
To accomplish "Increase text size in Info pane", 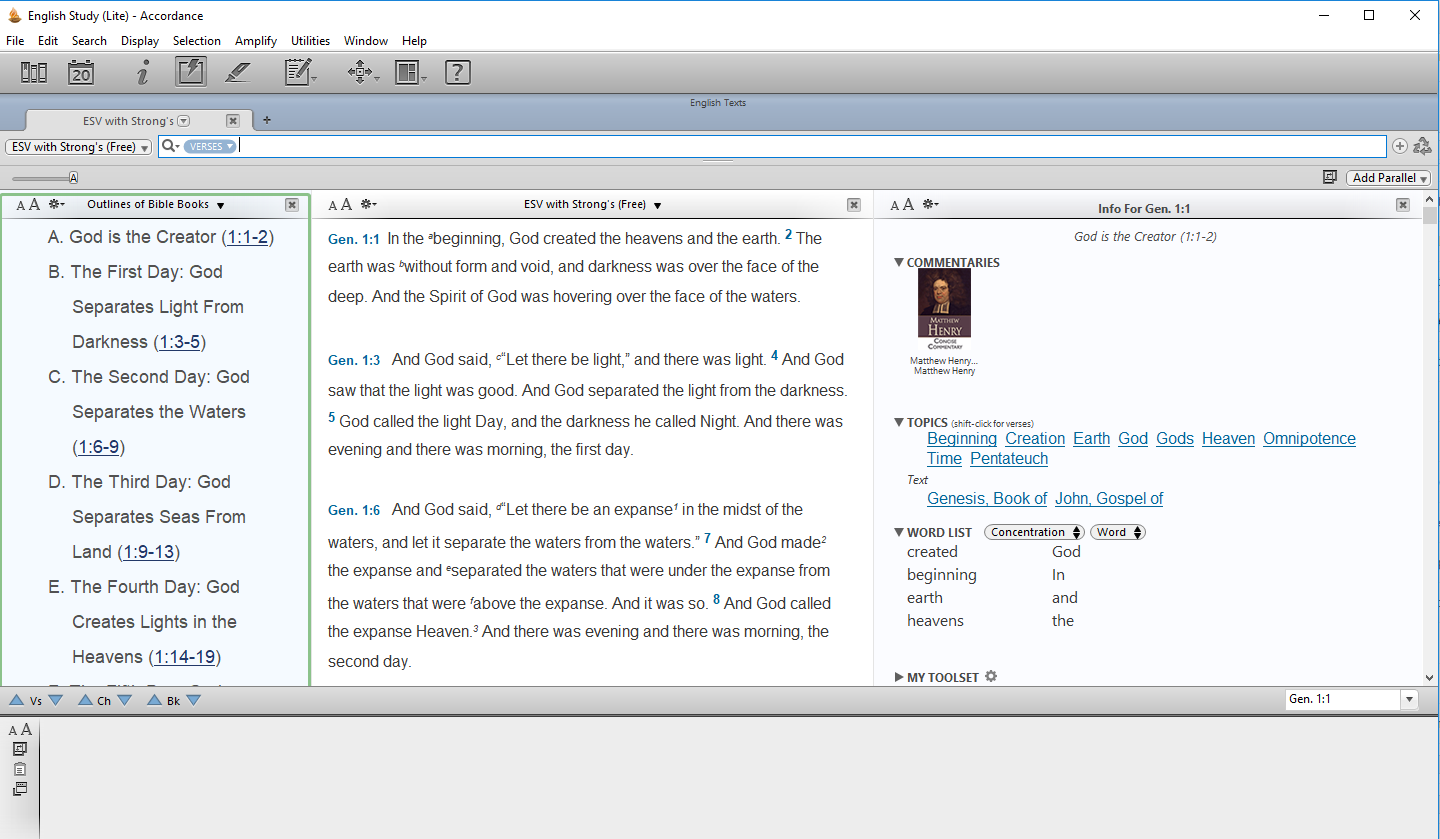I will [x=908, y=204].
